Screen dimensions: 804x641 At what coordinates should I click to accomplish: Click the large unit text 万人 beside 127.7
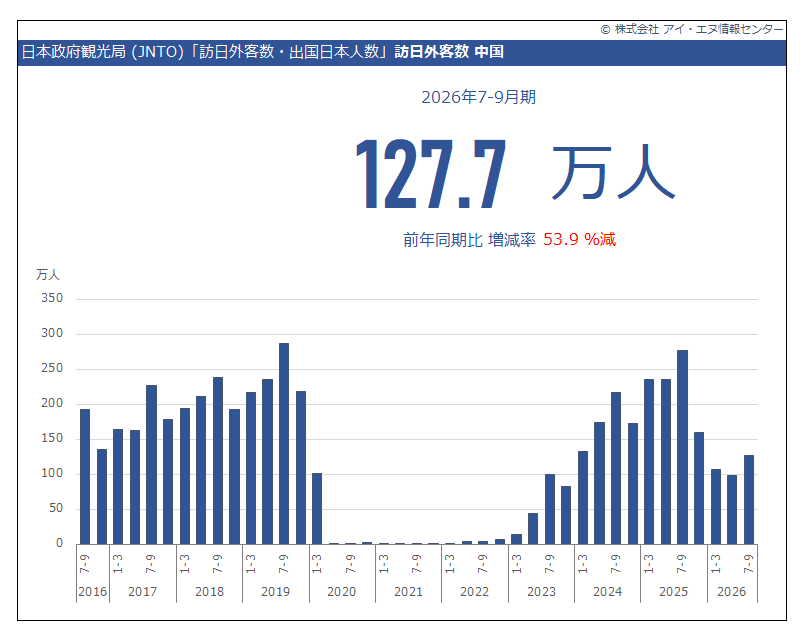[613, 172]
